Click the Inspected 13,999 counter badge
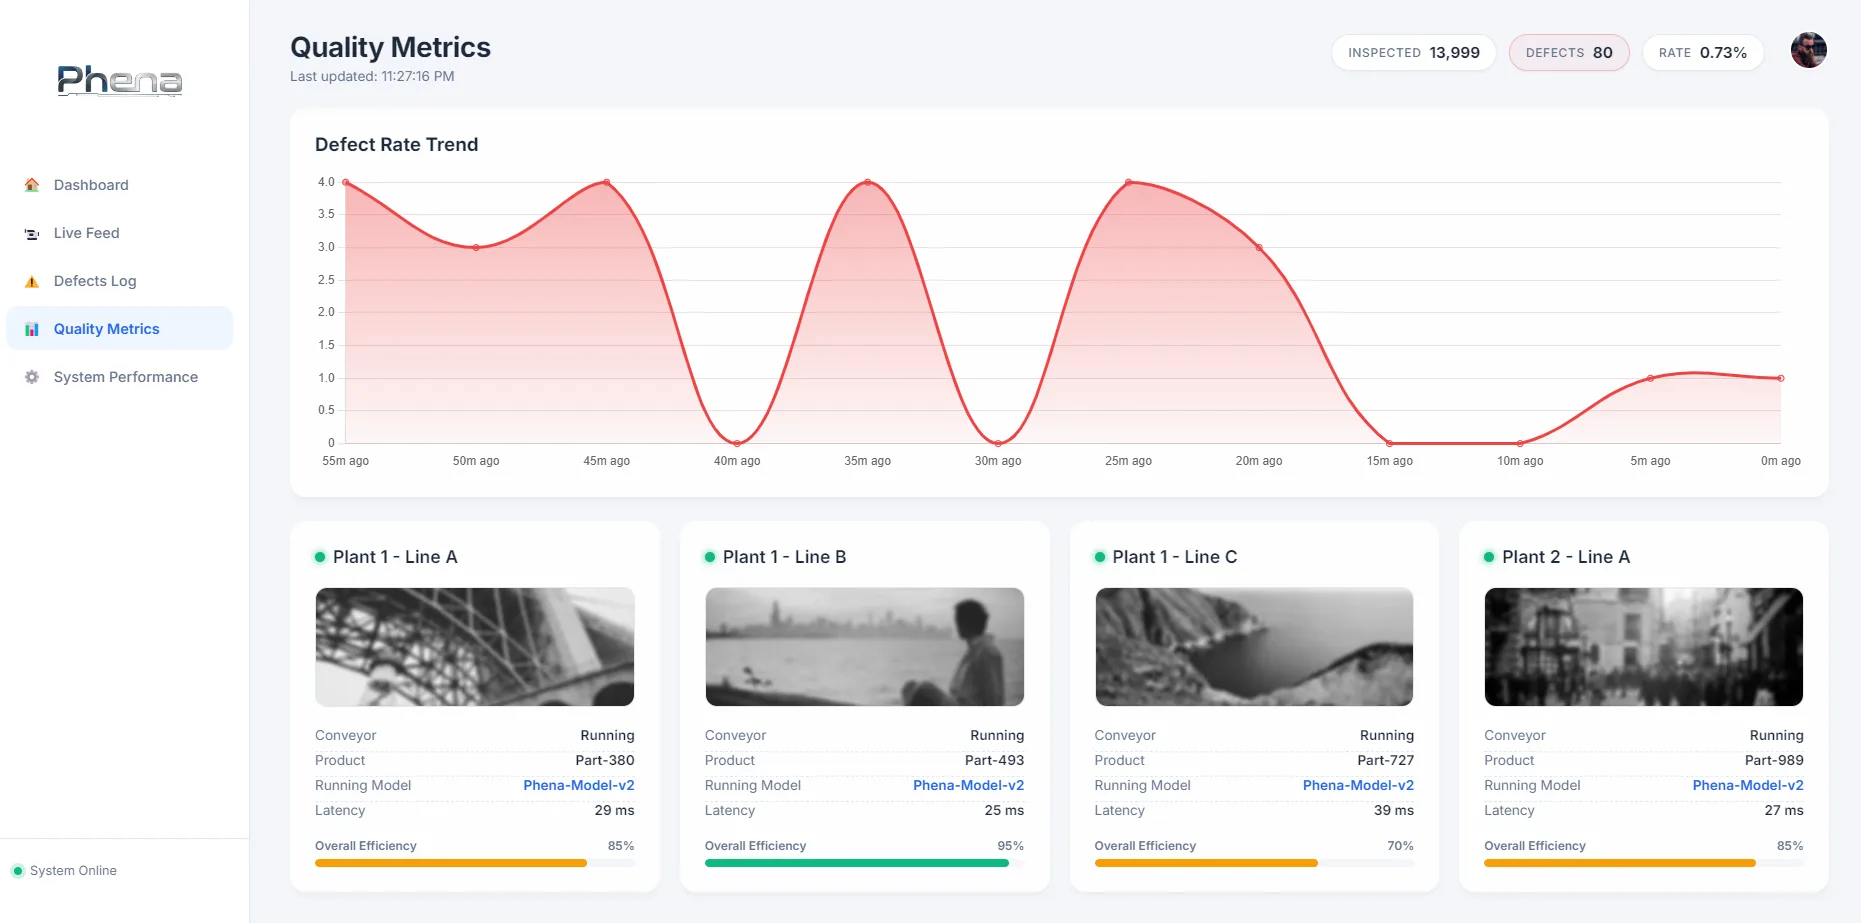The image size is (1861, 923). pyautogui.click(x=1413, y=52)
